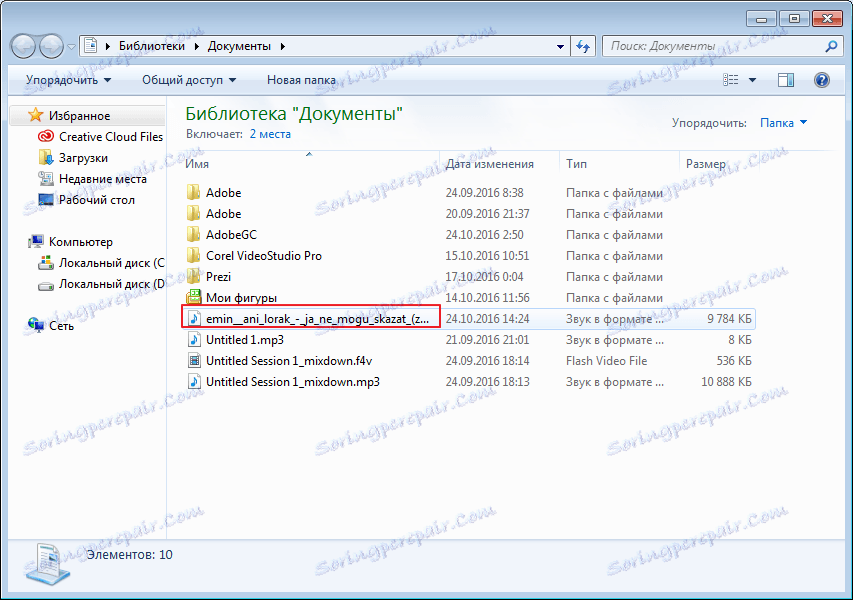Open Локальный диск (D) in sidebar

pos(112,283)
